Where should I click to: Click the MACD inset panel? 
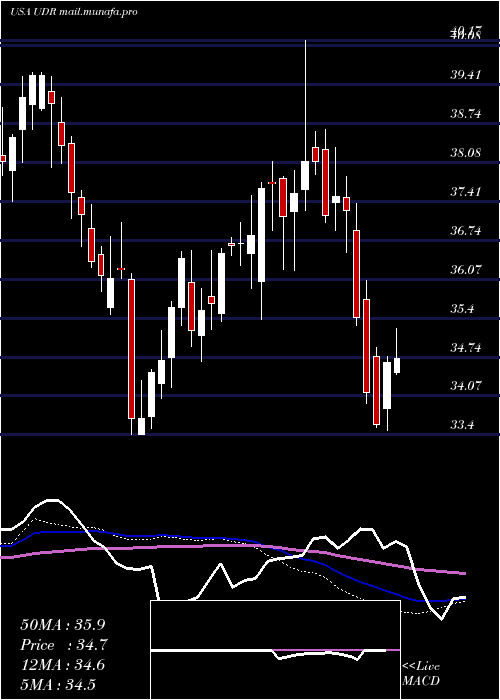pyautogui.click(x=275, y=650)
